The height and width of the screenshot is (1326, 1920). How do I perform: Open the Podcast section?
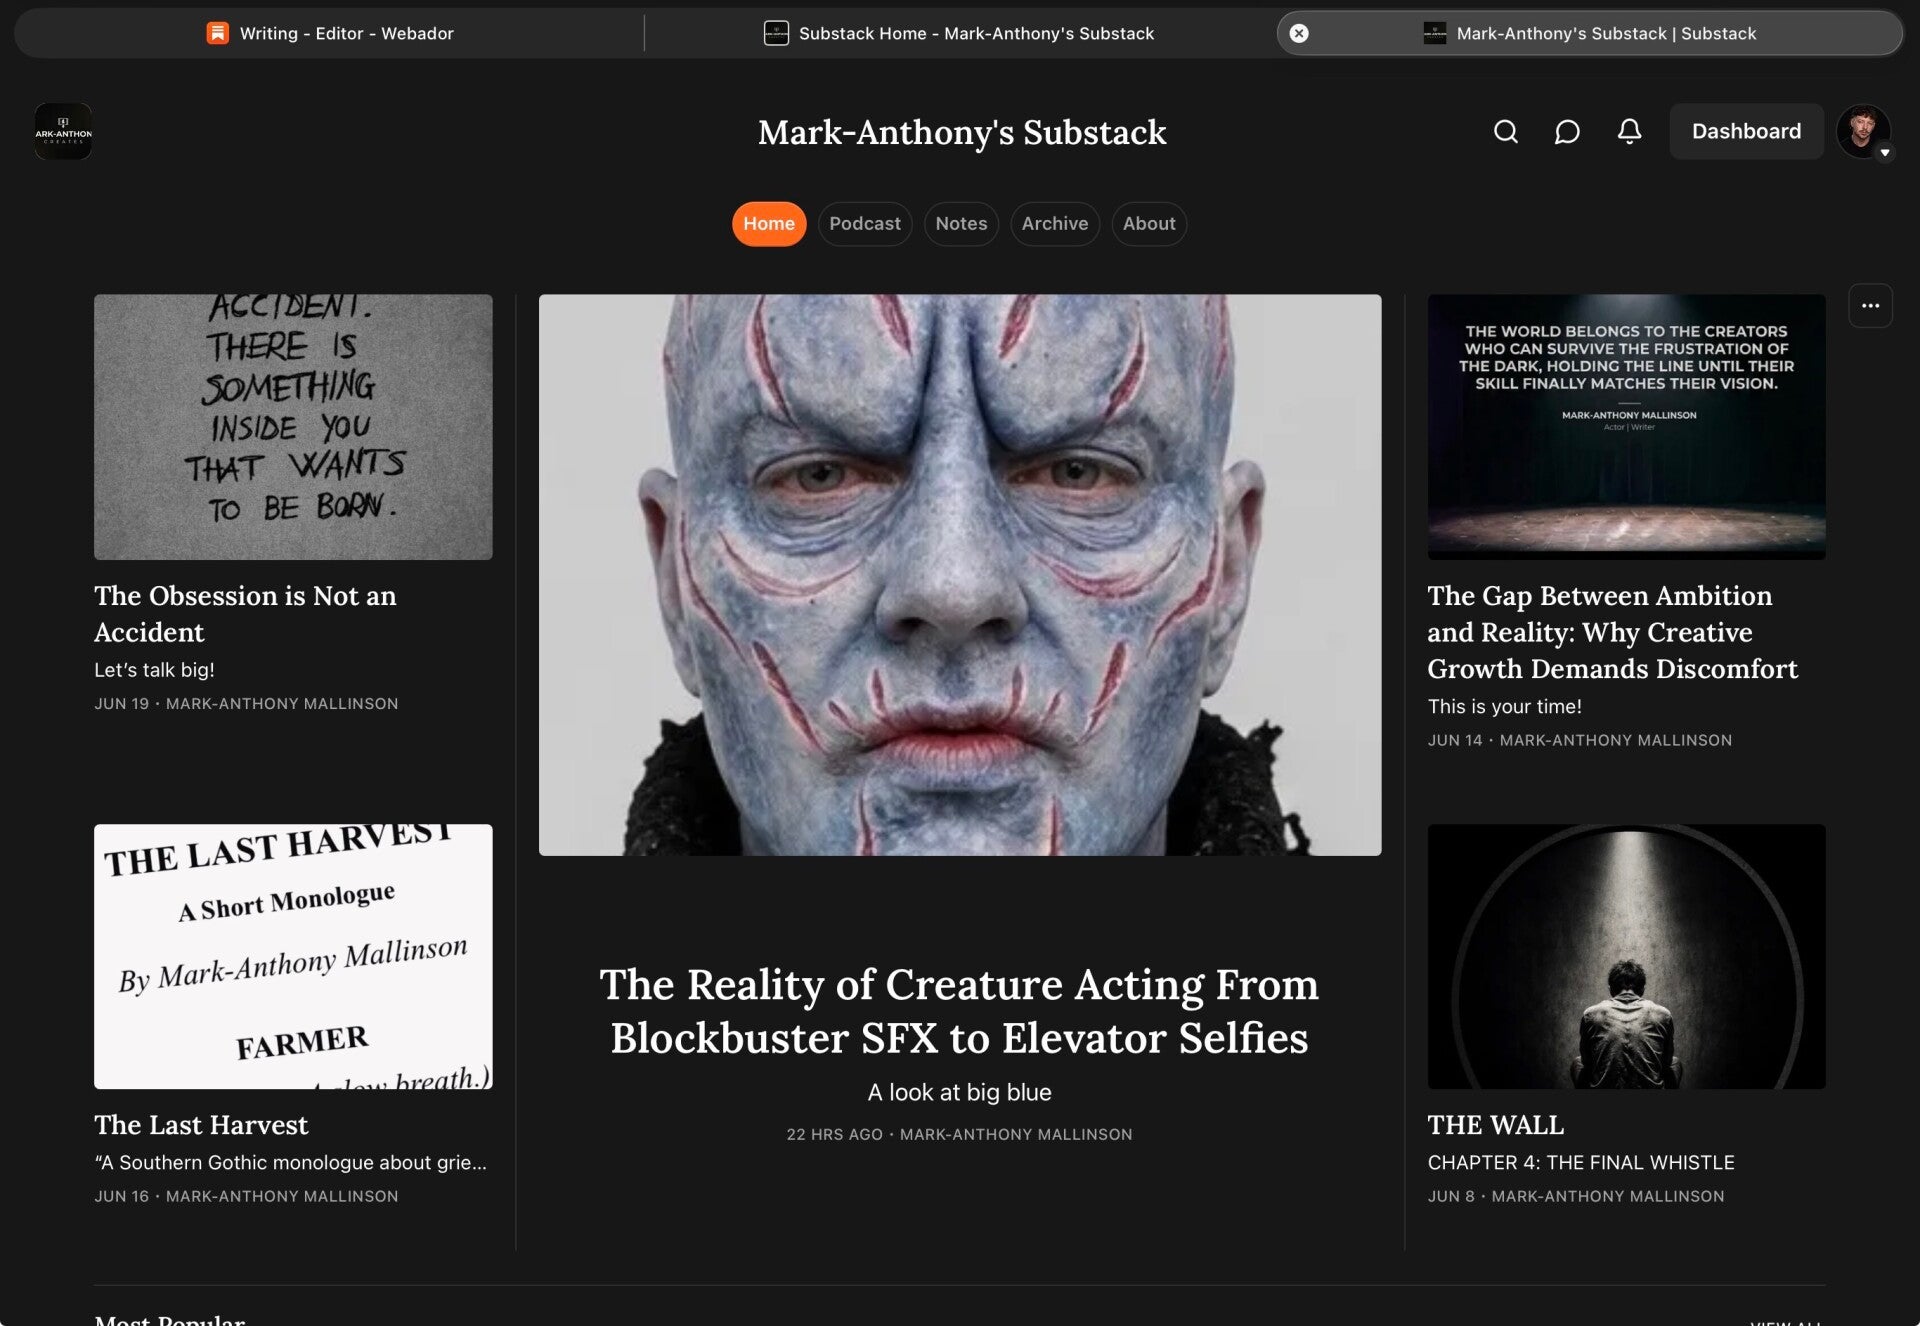pos(864,224)
